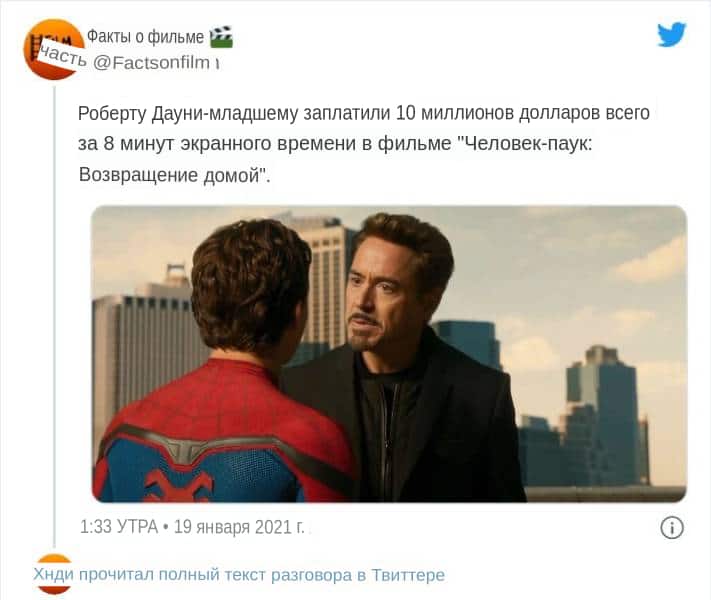The image size is (711, 600).
Task: Click the clapperboard emoji beside the name
Action: 221,37
